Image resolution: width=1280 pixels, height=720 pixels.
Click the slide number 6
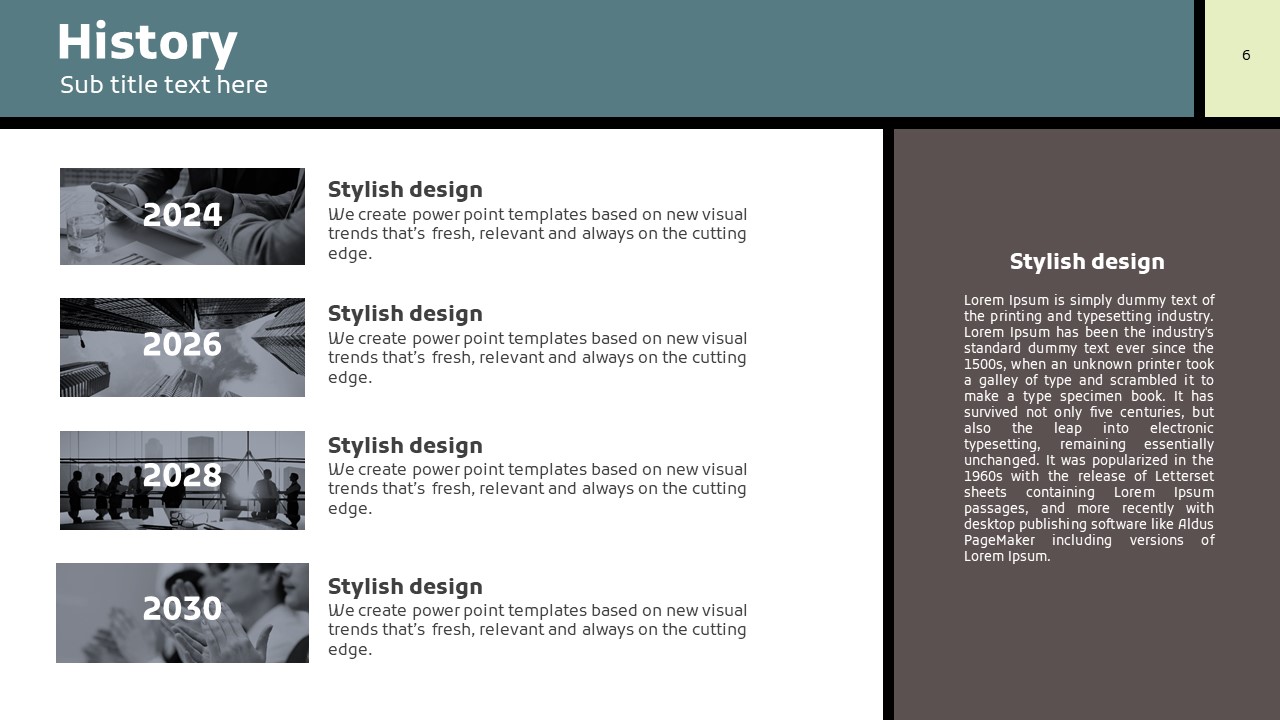[x=1246, y=55]
